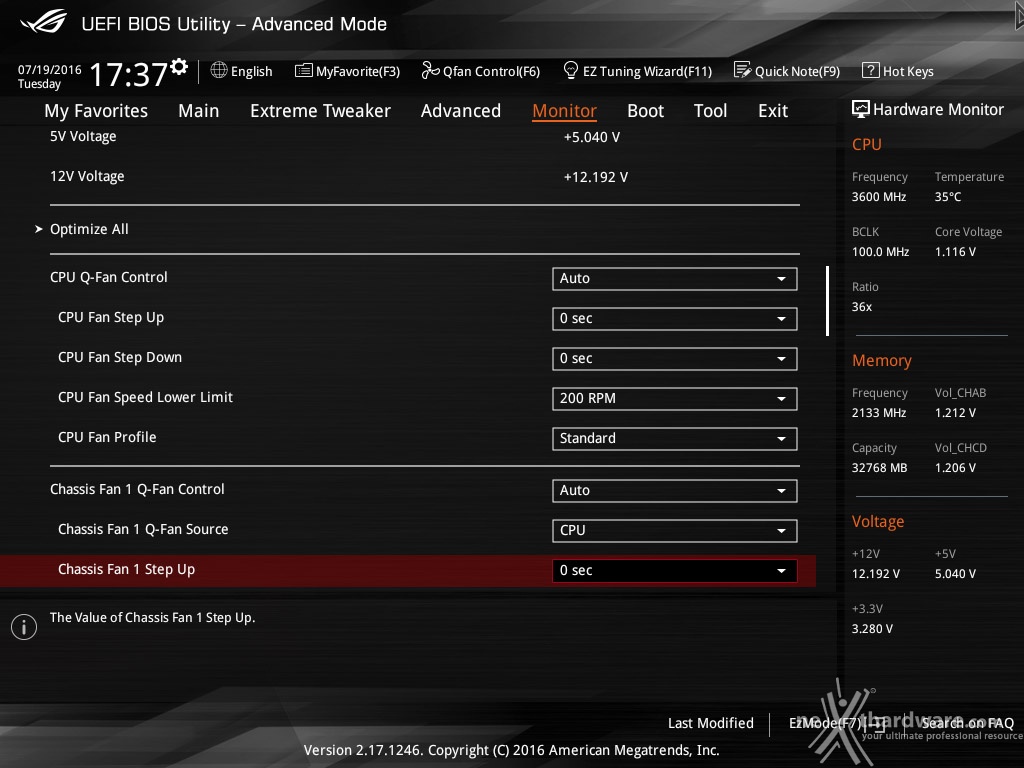
Task: Click the +5.040 V value
Action: point(592,137)
